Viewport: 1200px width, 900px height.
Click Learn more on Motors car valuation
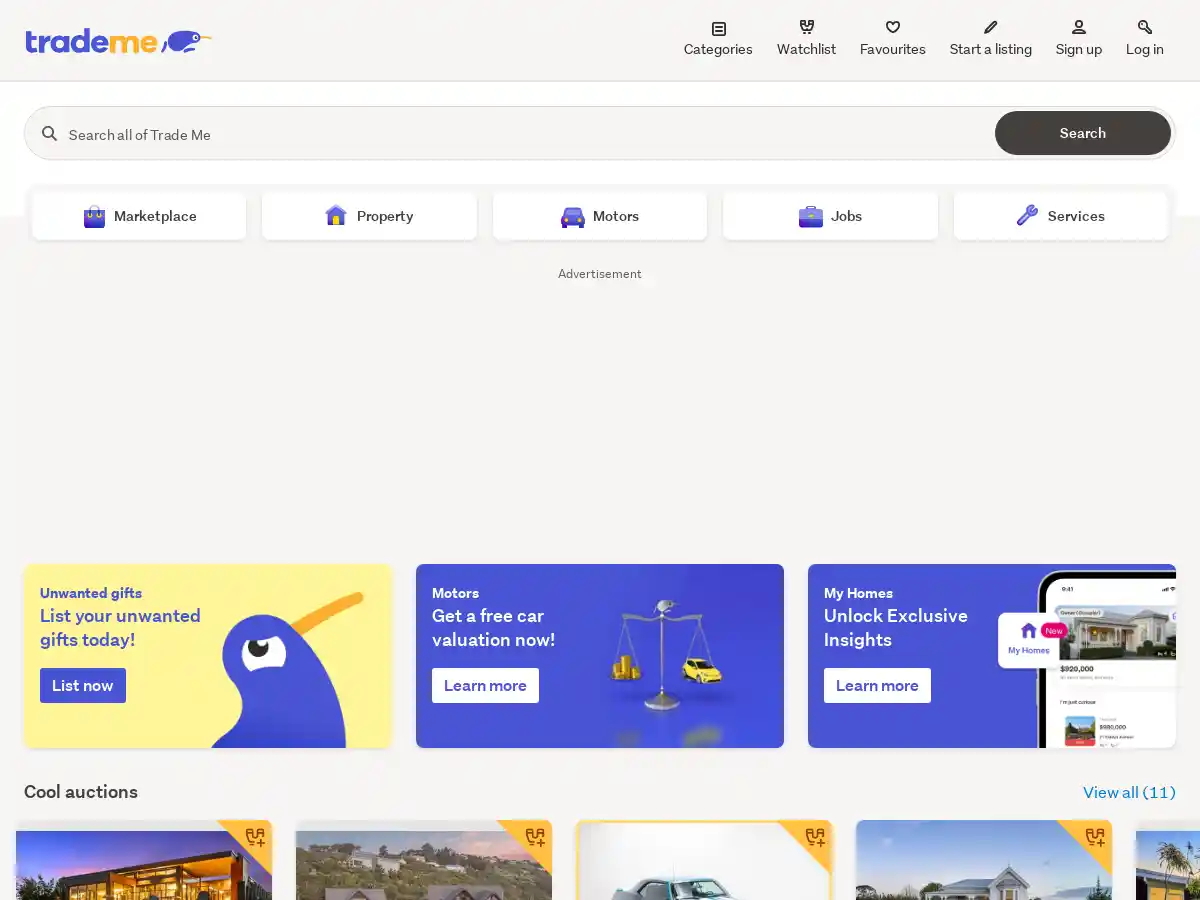tap(485, 685)
